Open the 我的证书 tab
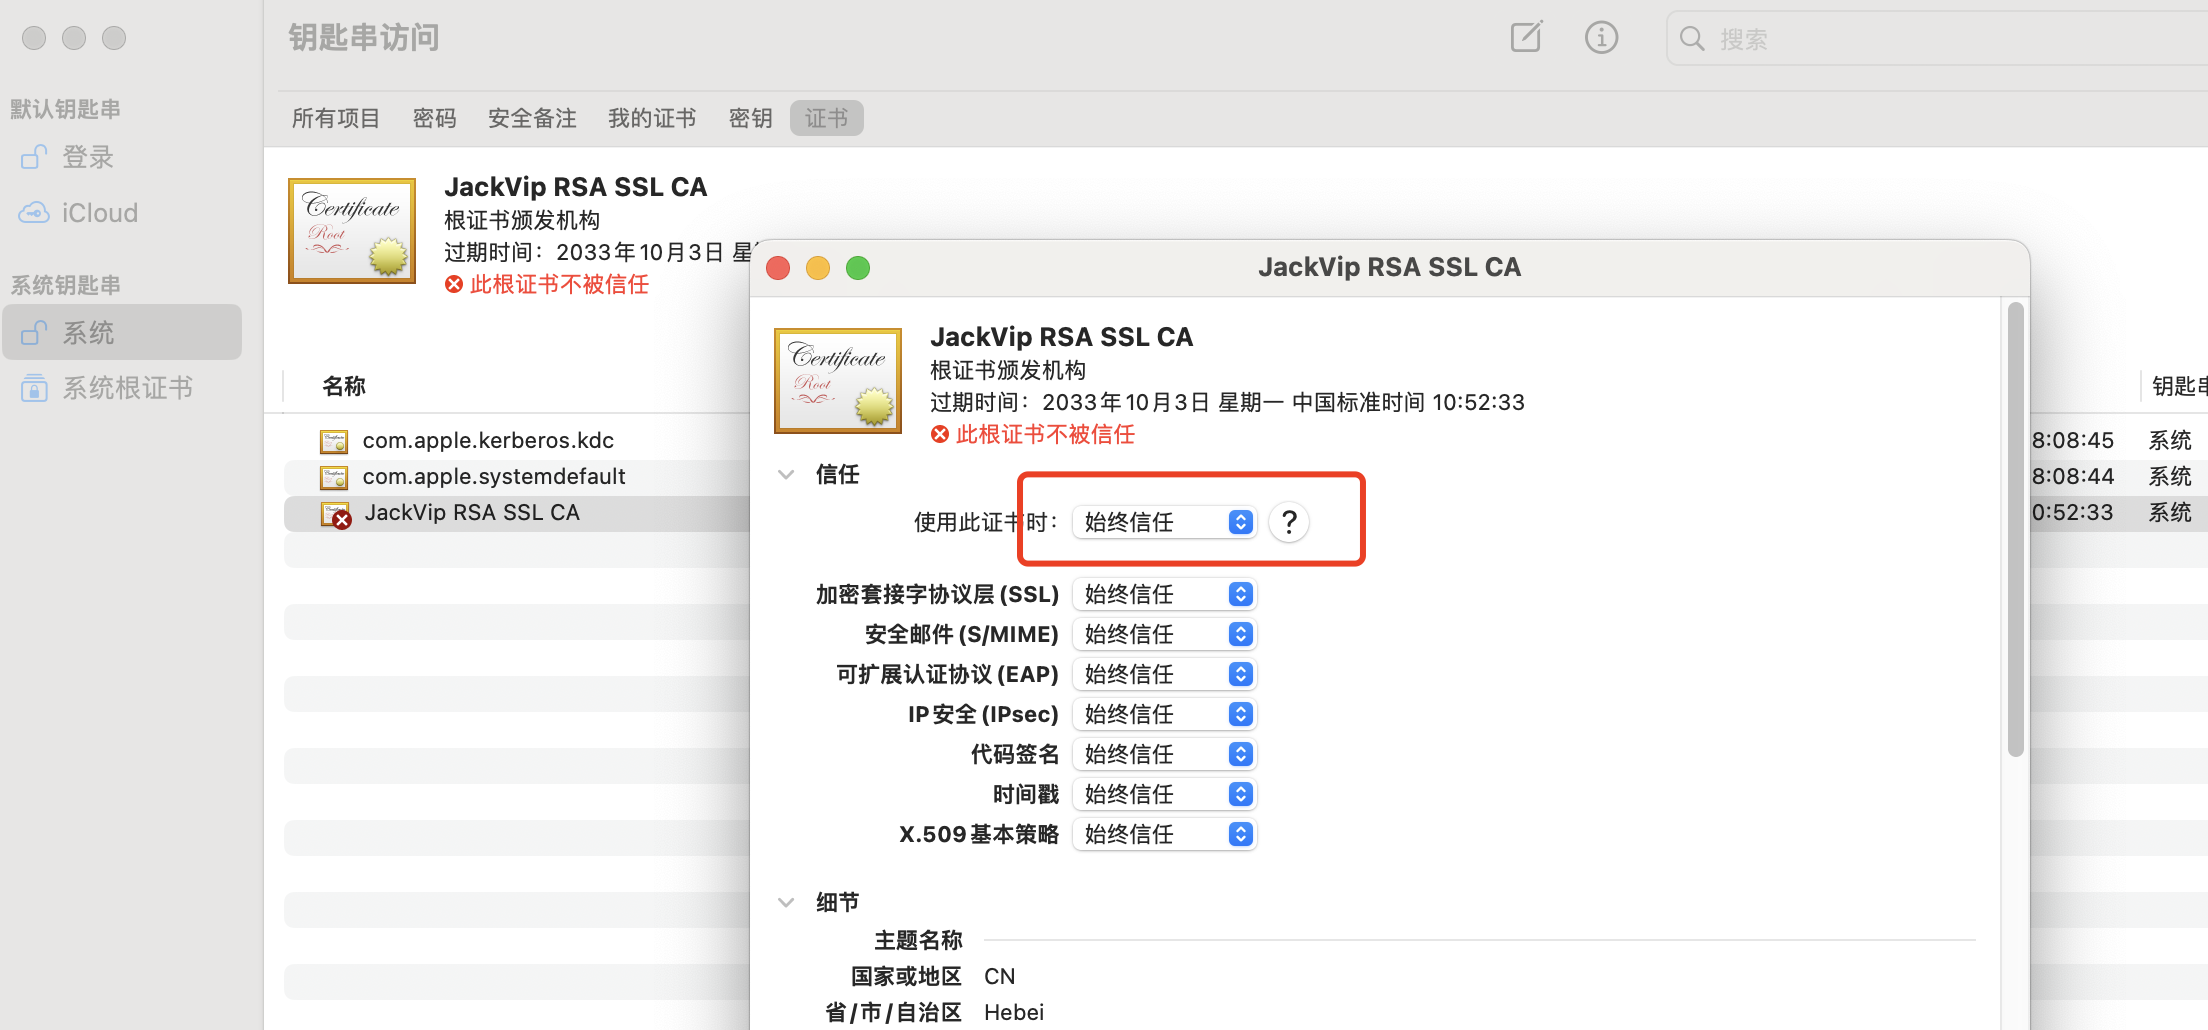Image resolution: width=2208 pixels, height=1030 pixels. point(651,117)
